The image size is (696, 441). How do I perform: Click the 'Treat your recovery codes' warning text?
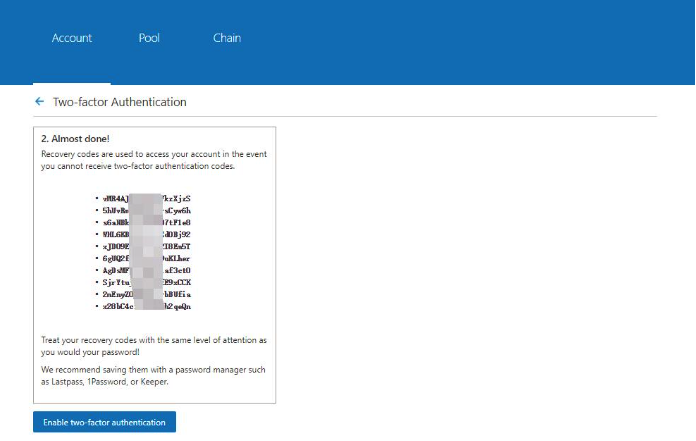(153, 346)
